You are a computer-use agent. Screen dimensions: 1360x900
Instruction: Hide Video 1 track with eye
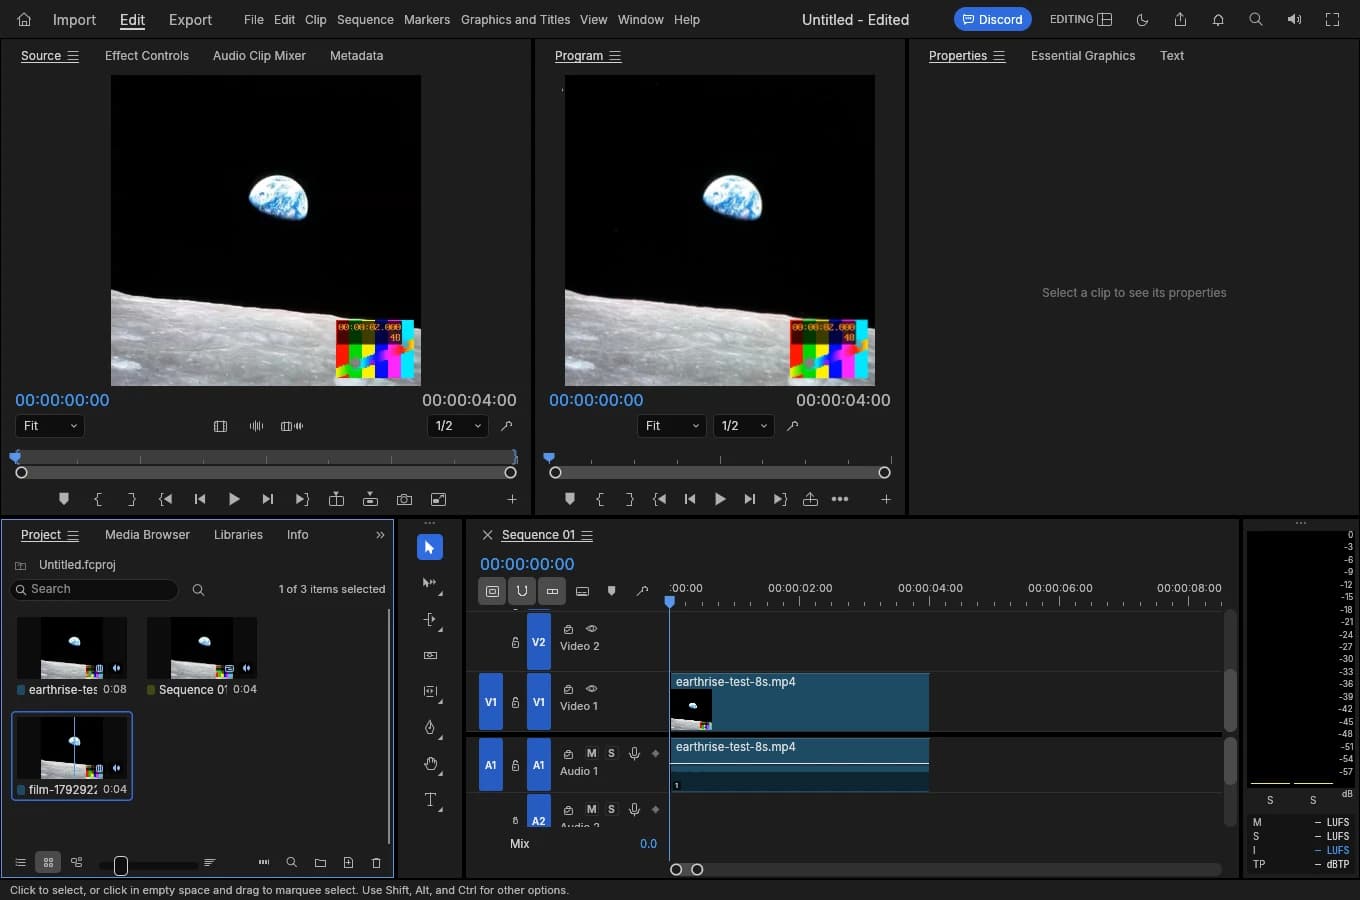(591, 689)
